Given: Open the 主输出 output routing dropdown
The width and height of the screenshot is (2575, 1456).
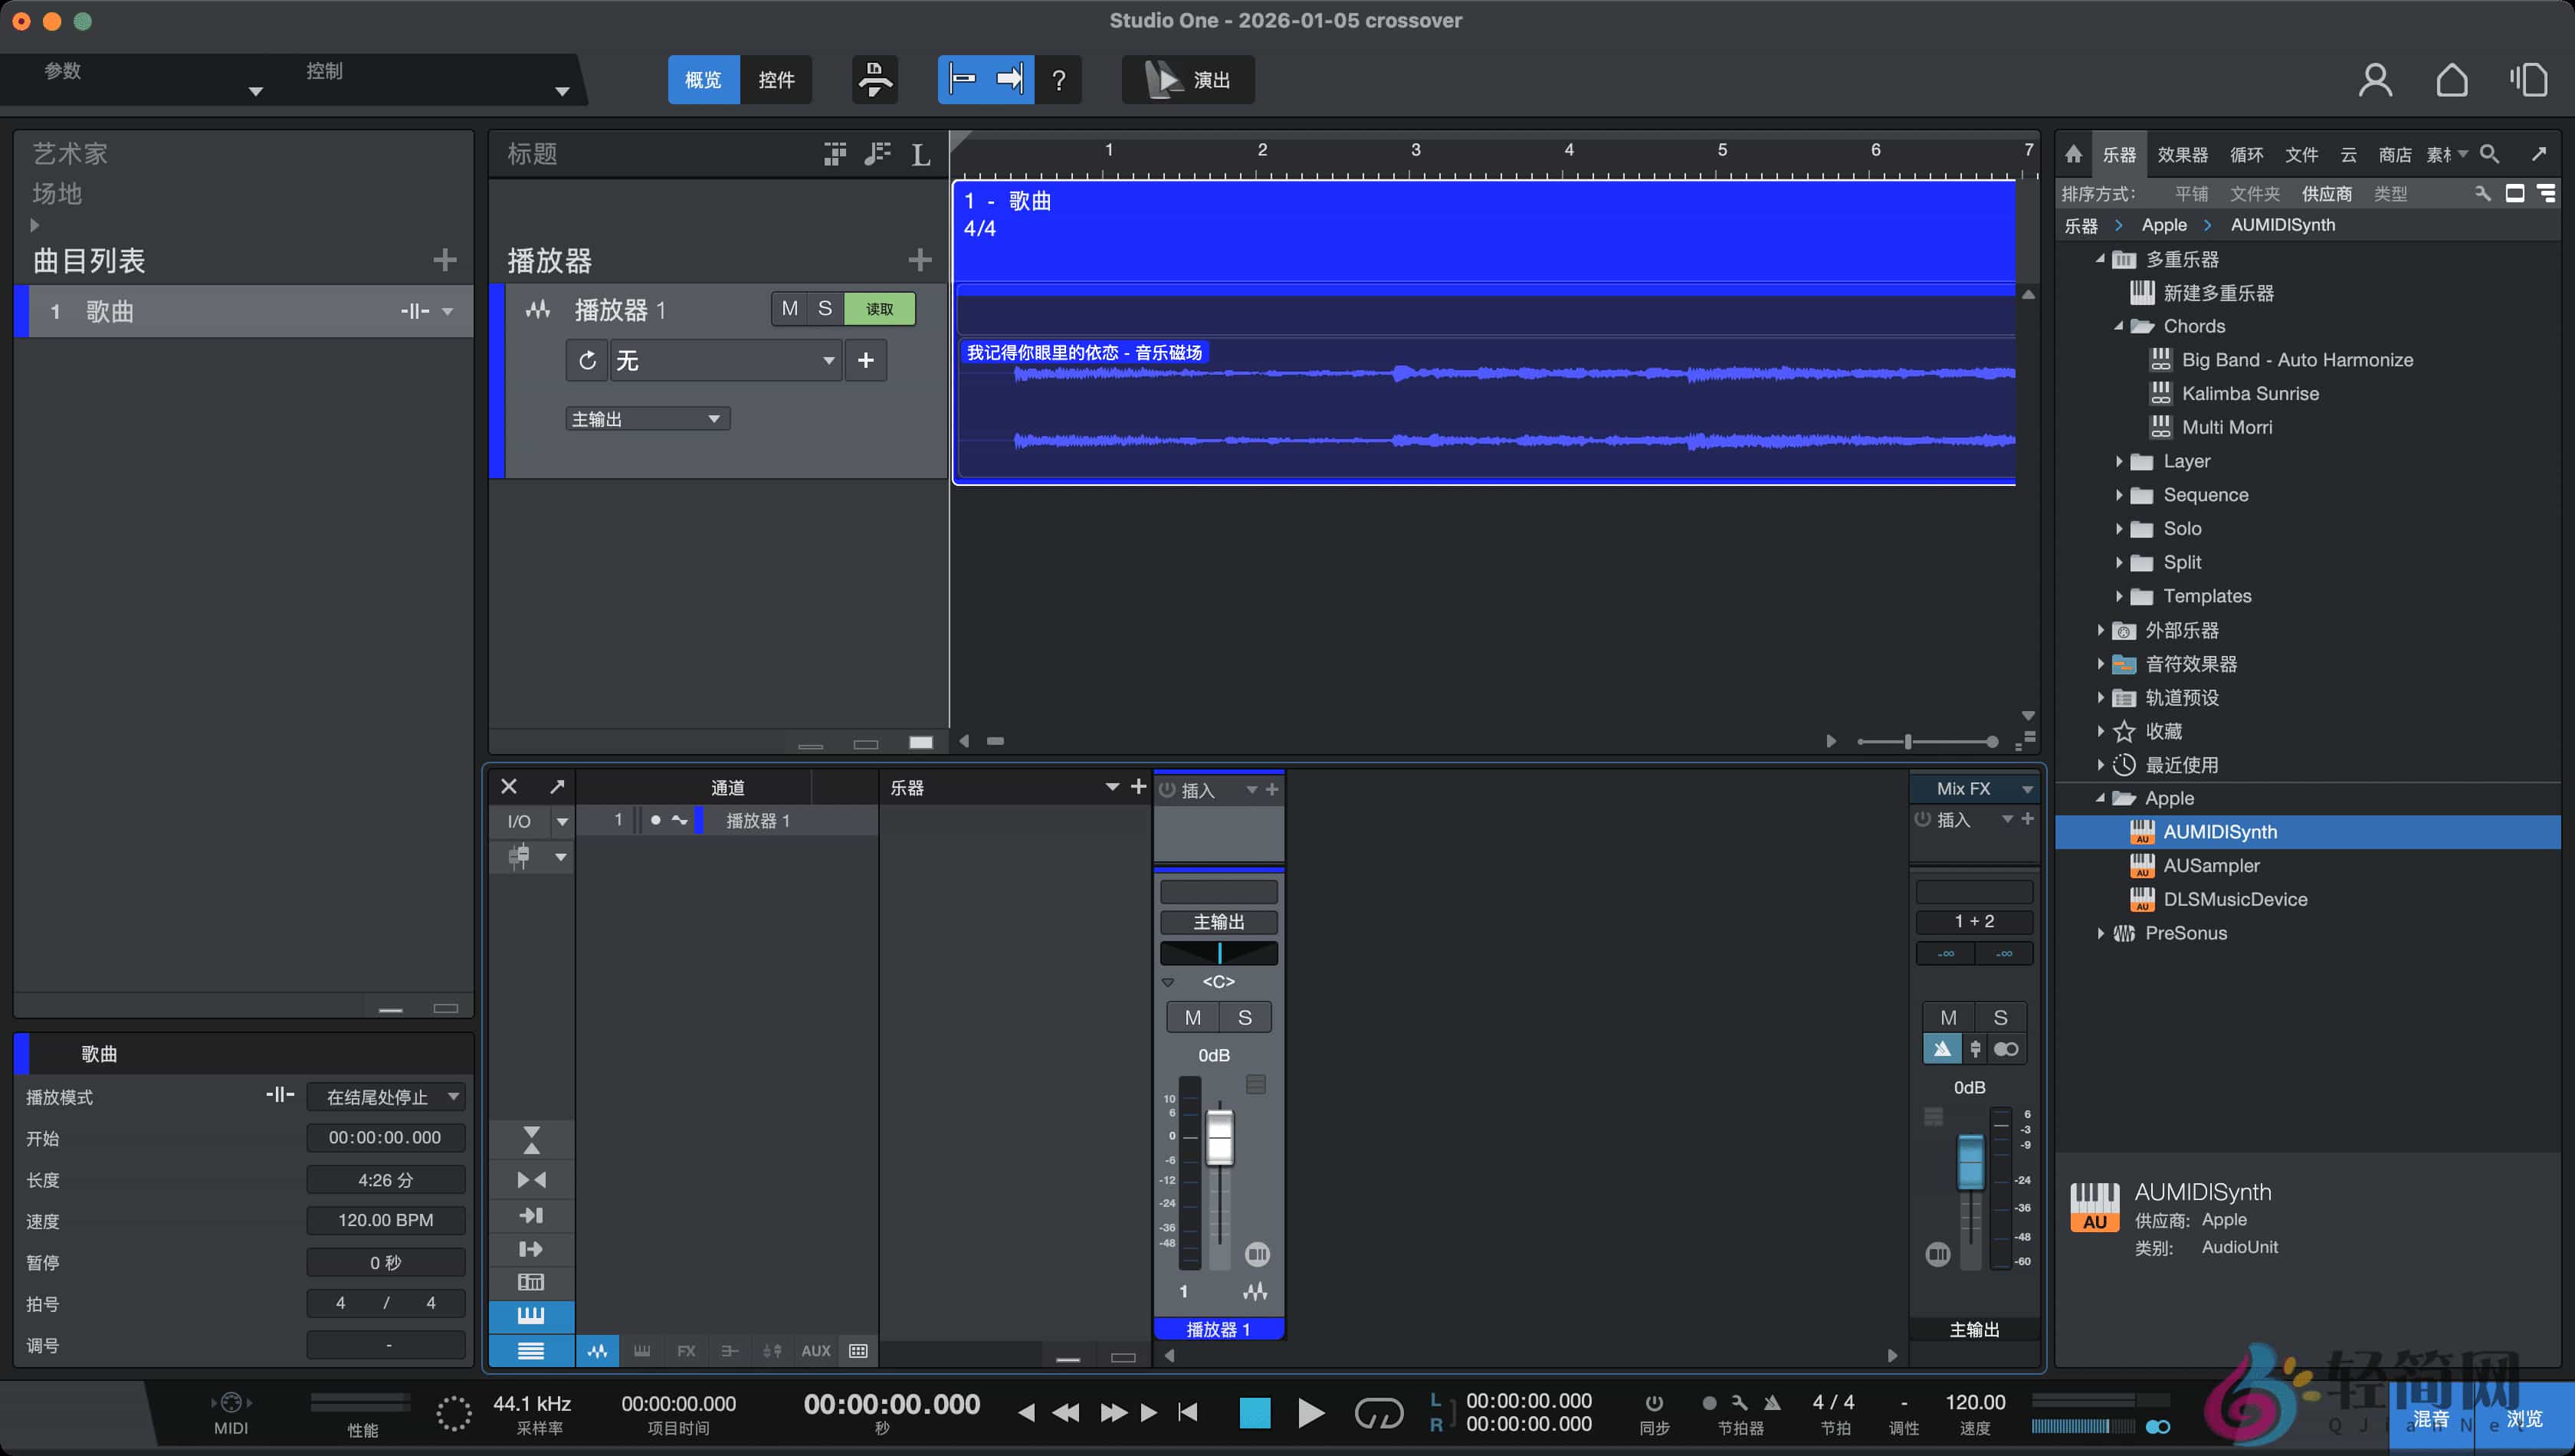Looking at the screenshot, I should [x=646, y=418].
